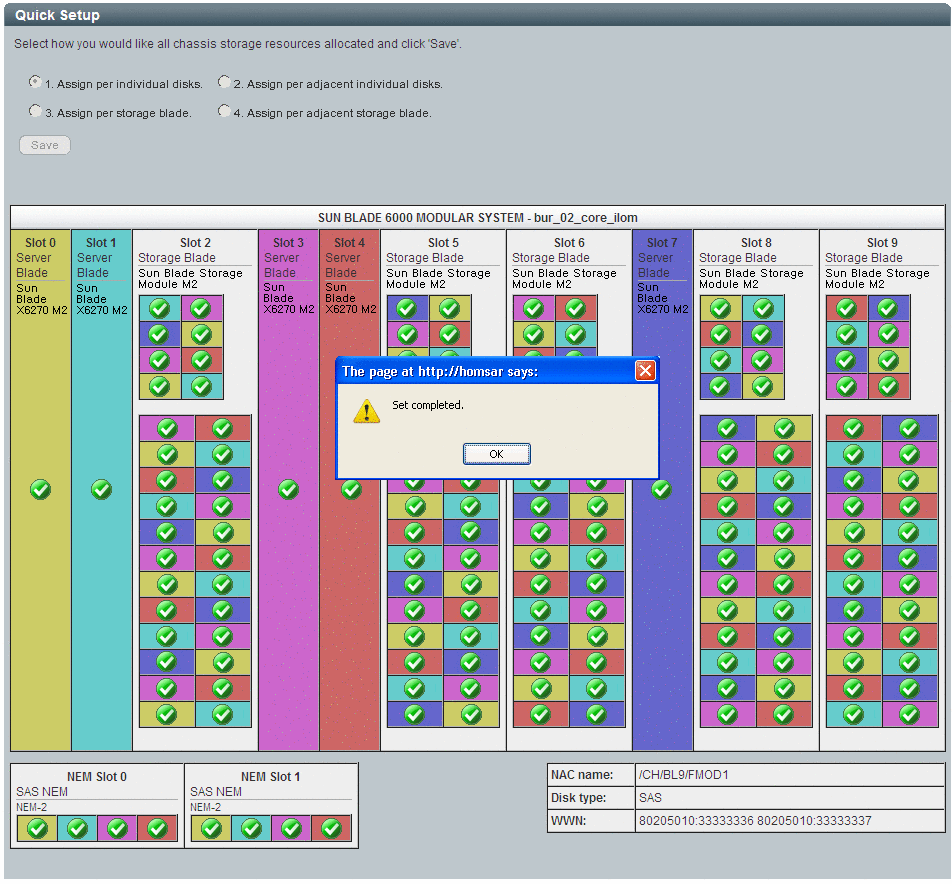Click the green check status in Slot 0 server blade
The image size is (952, 884).
click(41, 489)
